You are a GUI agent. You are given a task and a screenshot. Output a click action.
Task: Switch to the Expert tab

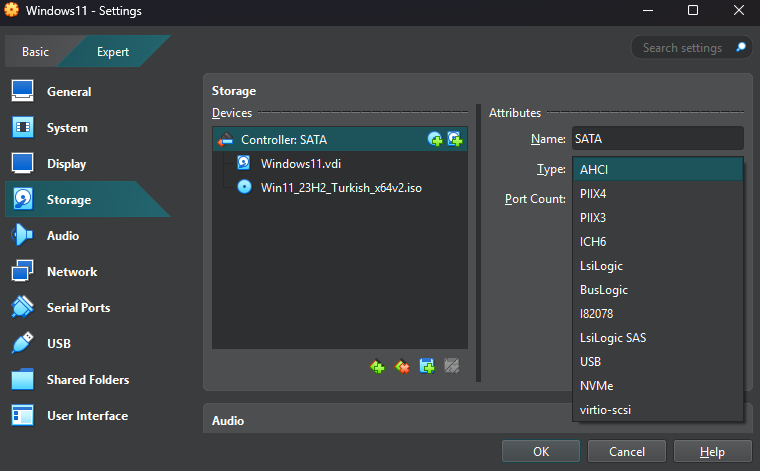[113, 52]
